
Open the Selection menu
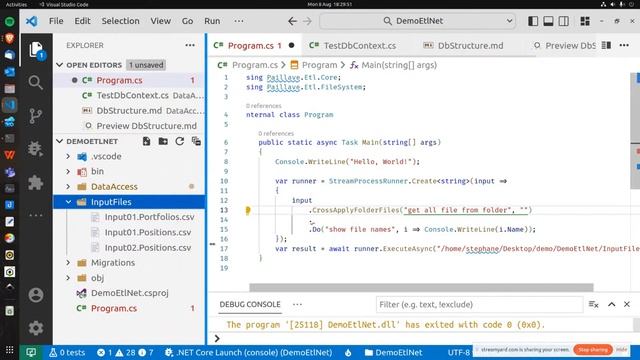tap(120, 21)
